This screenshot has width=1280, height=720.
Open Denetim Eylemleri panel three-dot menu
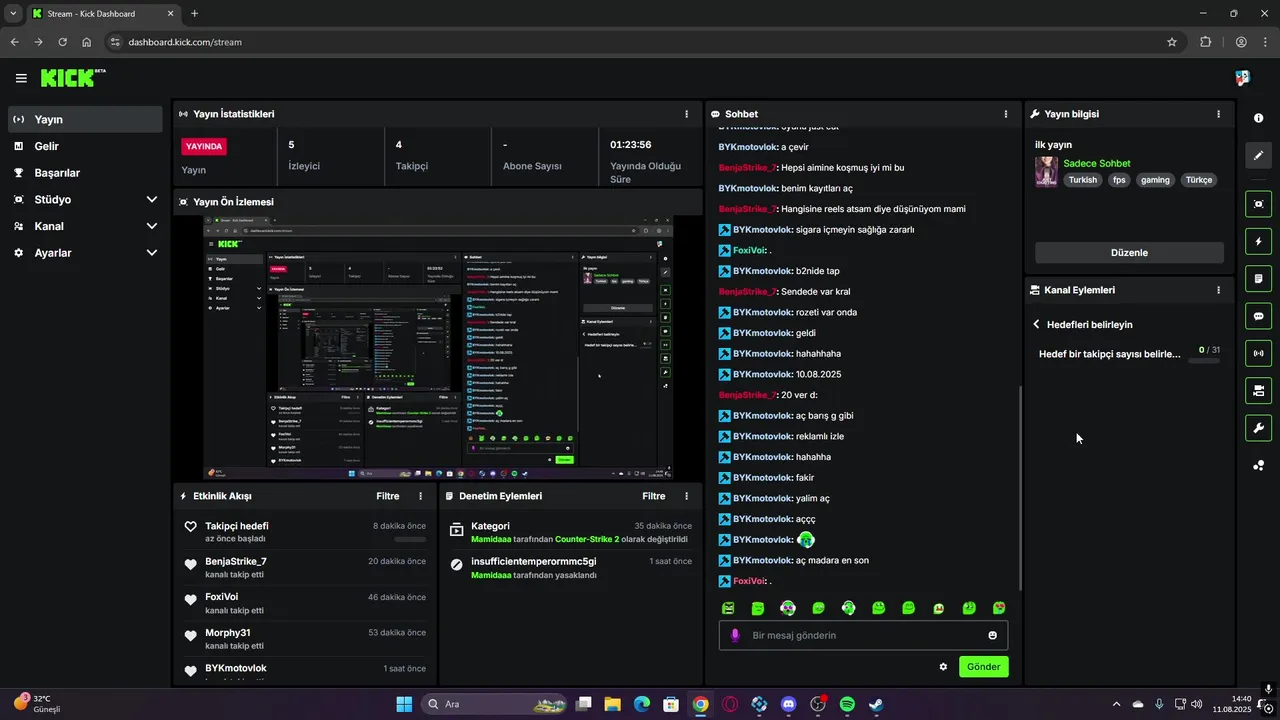(x=686, y=496)
